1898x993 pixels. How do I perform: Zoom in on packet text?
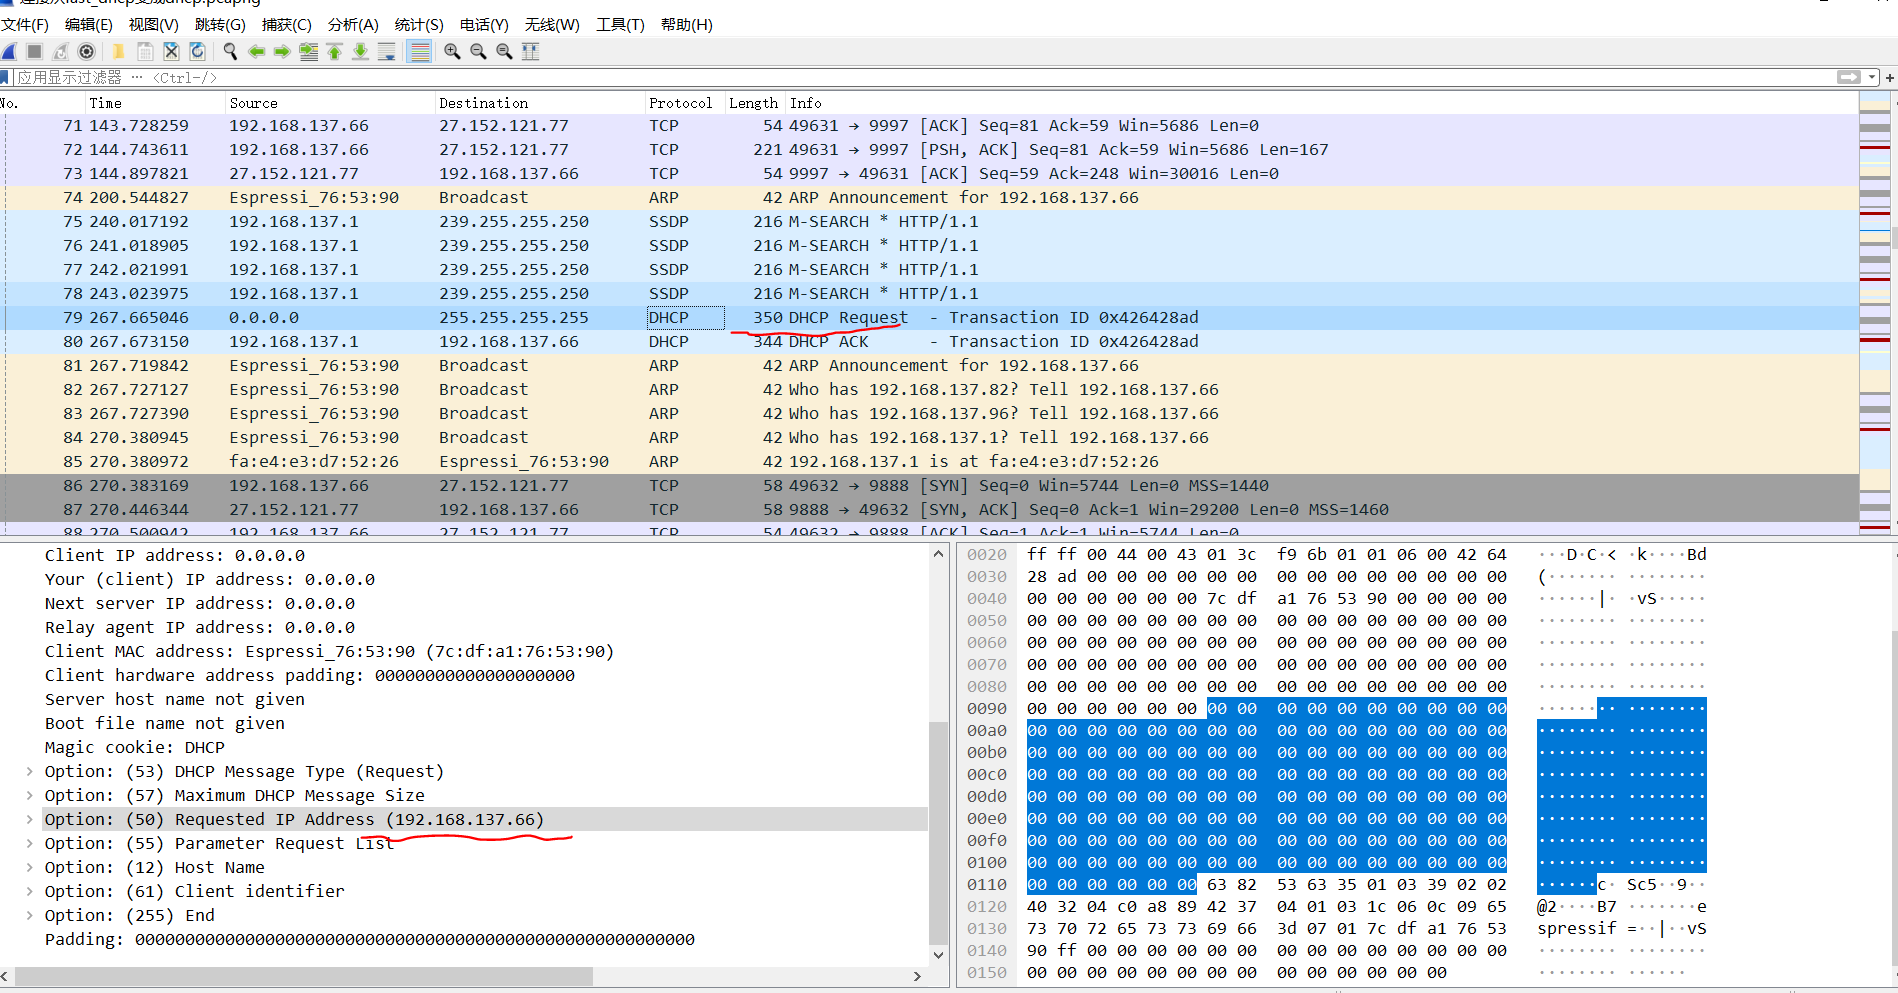452,52
